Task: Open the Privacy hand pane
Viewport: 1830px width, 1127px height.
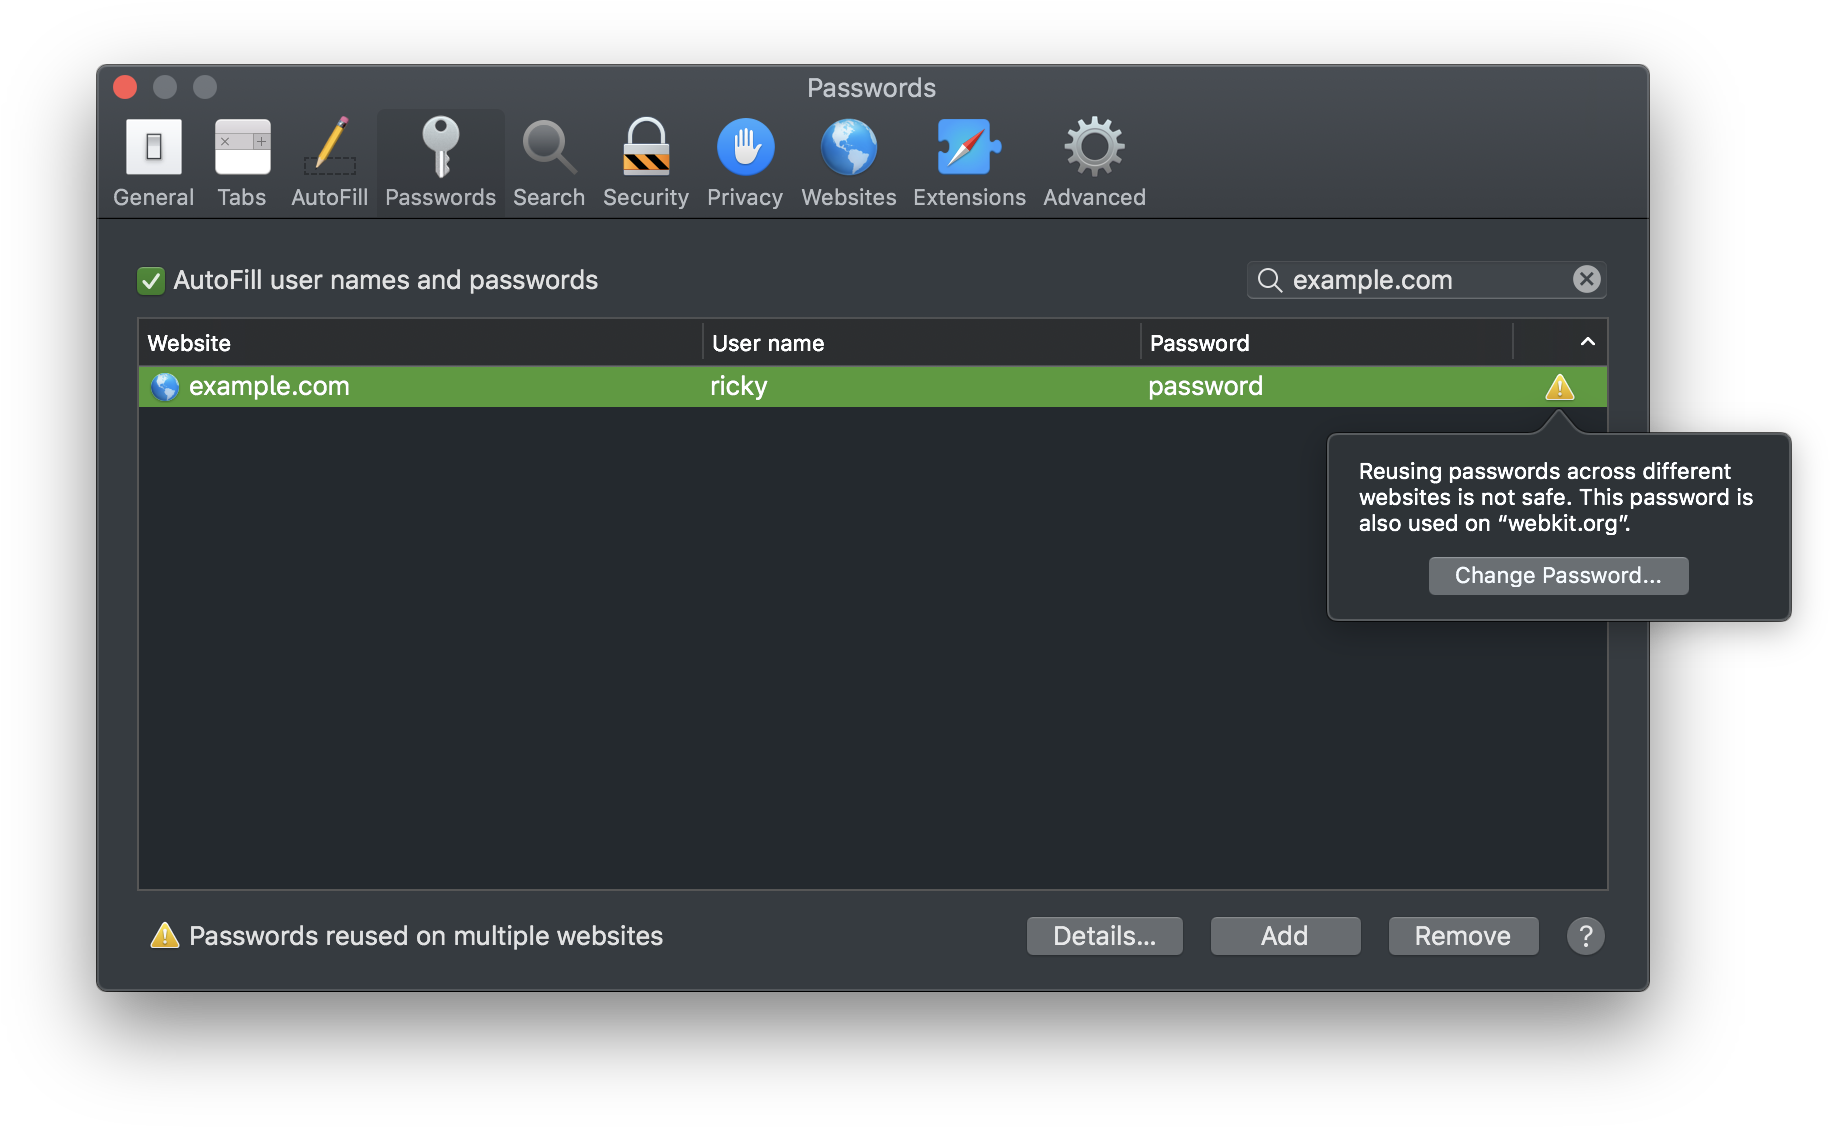Action: pos(745,162)
